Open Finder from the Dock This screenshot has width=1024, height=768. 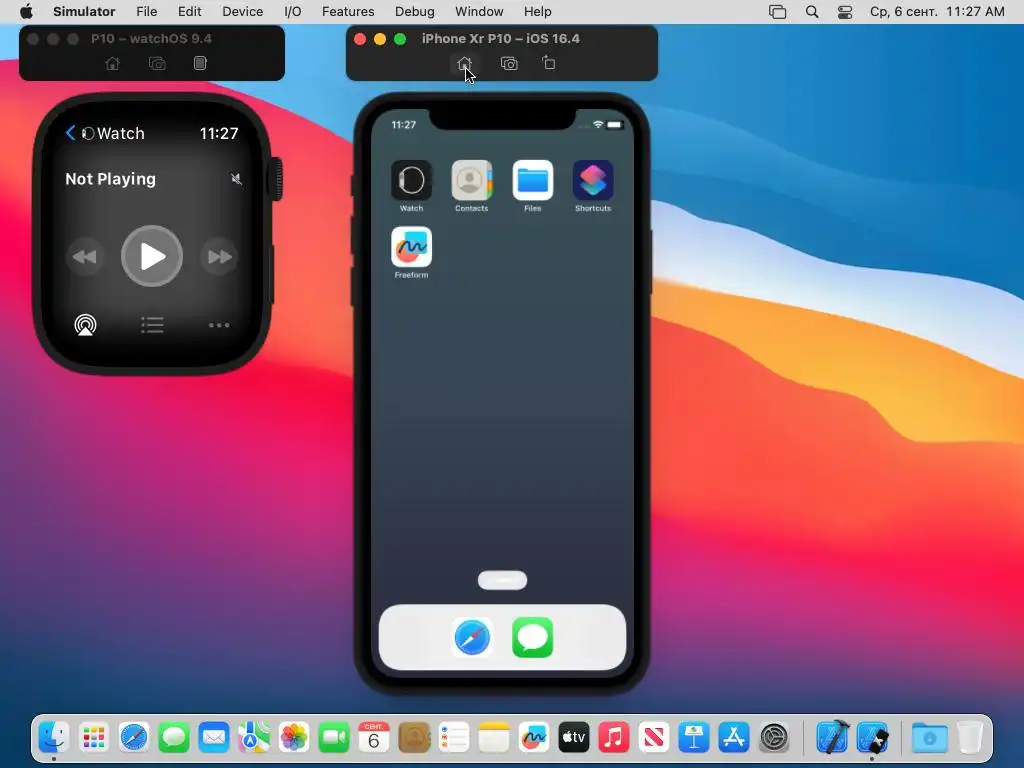point(53,738)
